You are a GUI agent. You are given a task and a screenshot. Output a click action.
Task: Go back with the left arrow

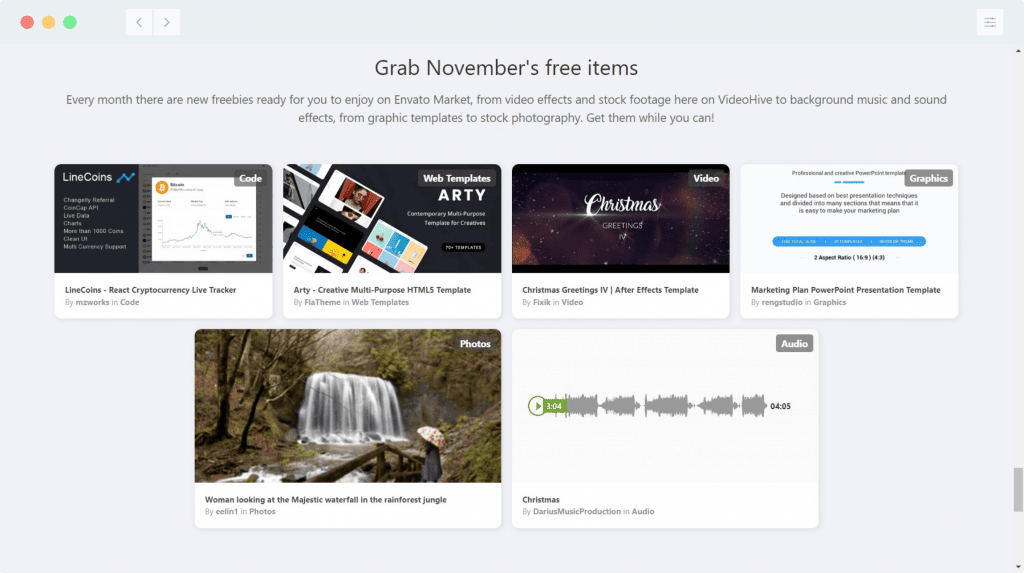click(139, 22)
